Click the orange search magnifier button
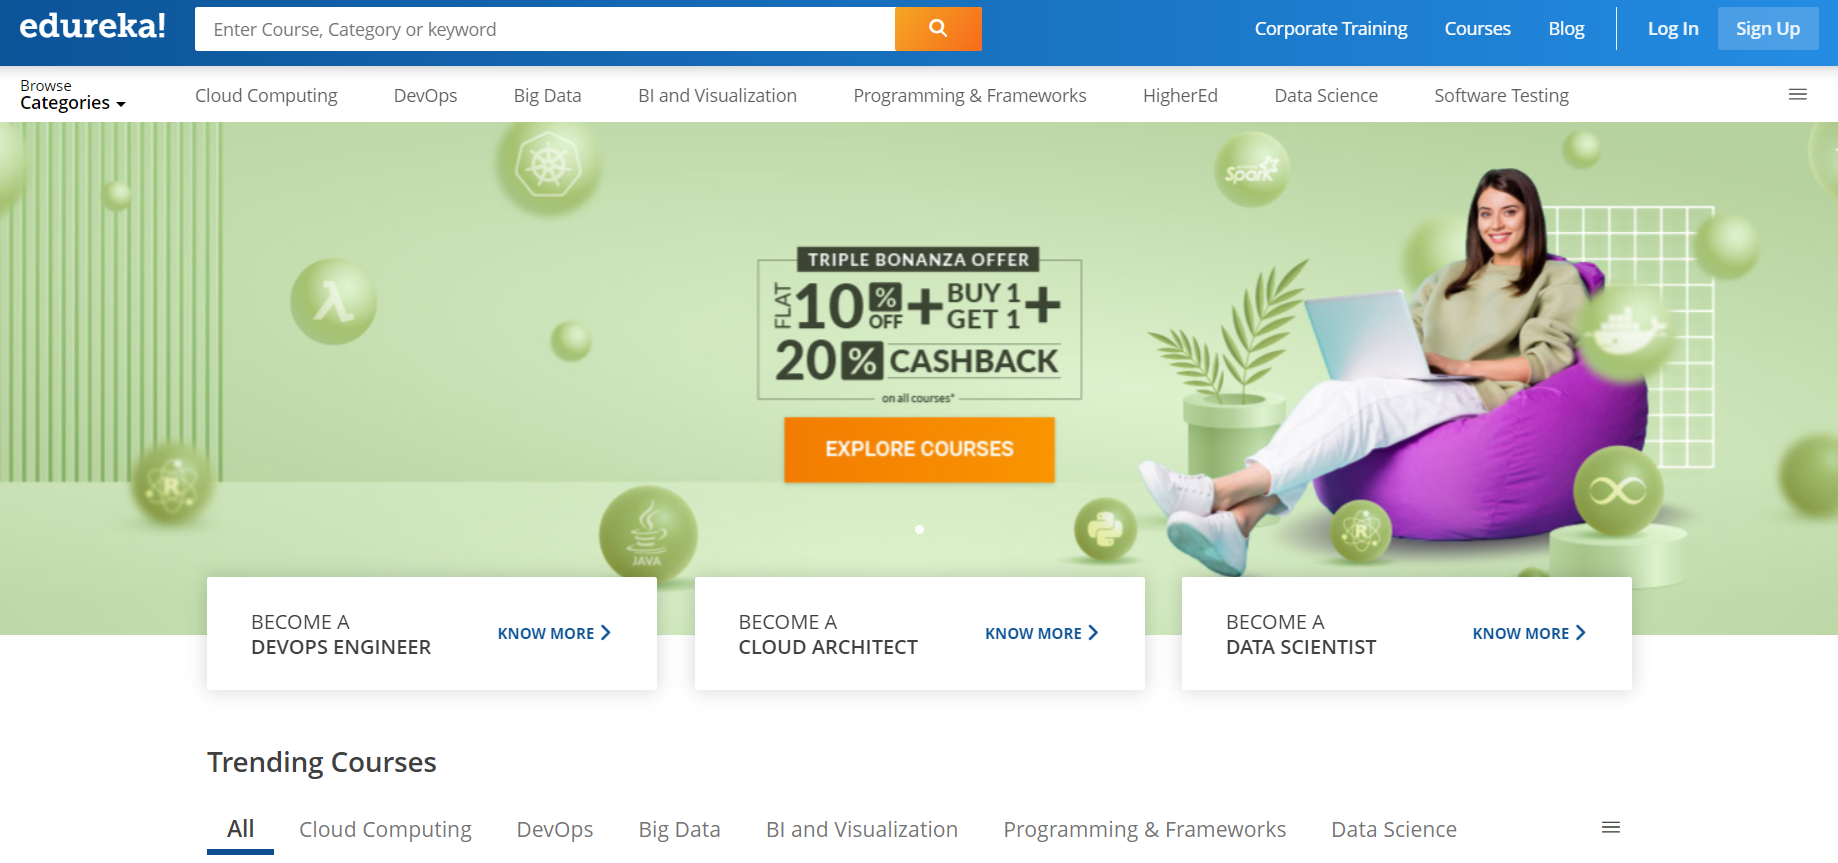The width and height of the screenshot is (1838, 863). tap(937, 29)
